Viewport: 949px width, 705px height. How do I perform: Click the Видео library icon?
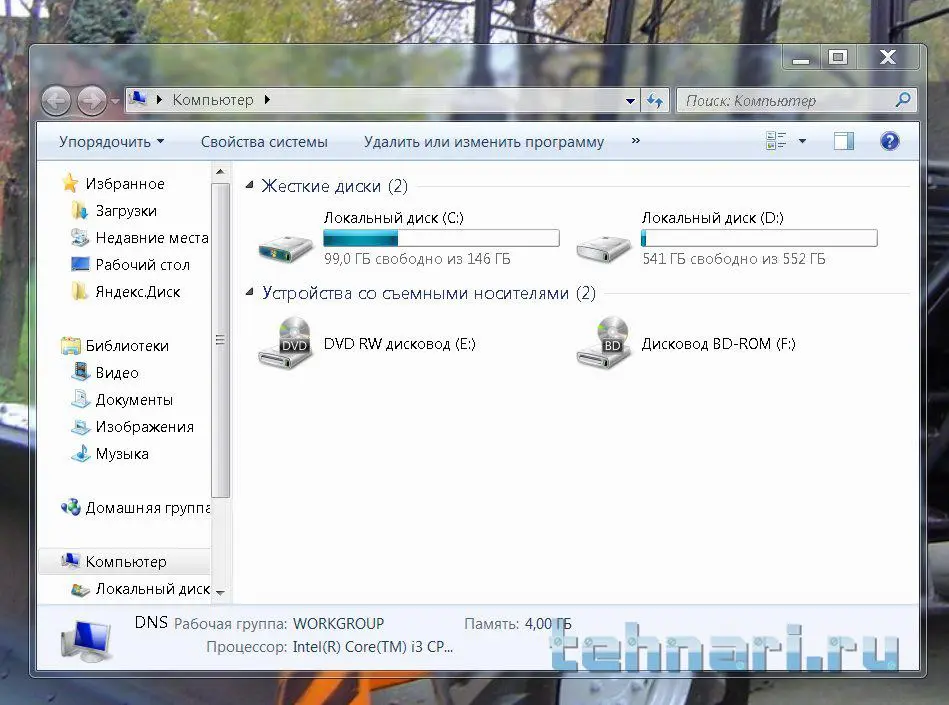pos(80,372)
